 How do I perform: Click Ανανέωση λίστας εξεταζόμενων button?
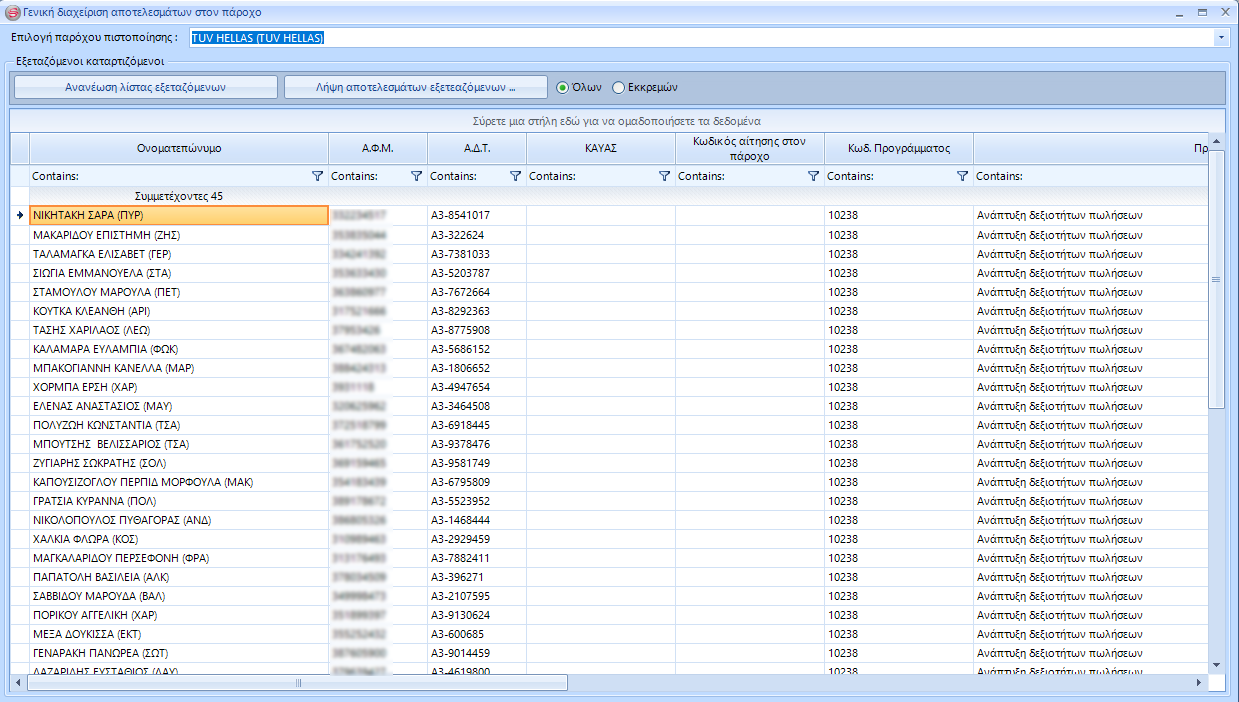(145, 87)
